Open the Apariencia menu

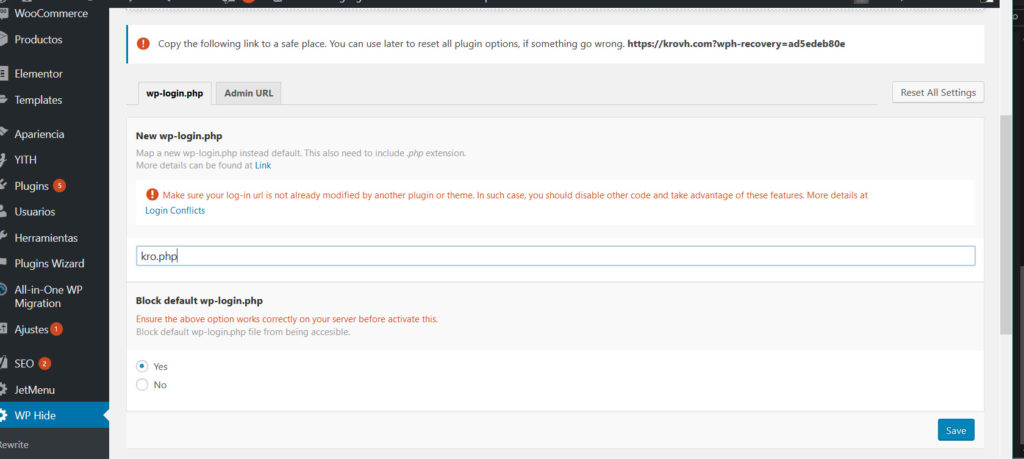39,134
